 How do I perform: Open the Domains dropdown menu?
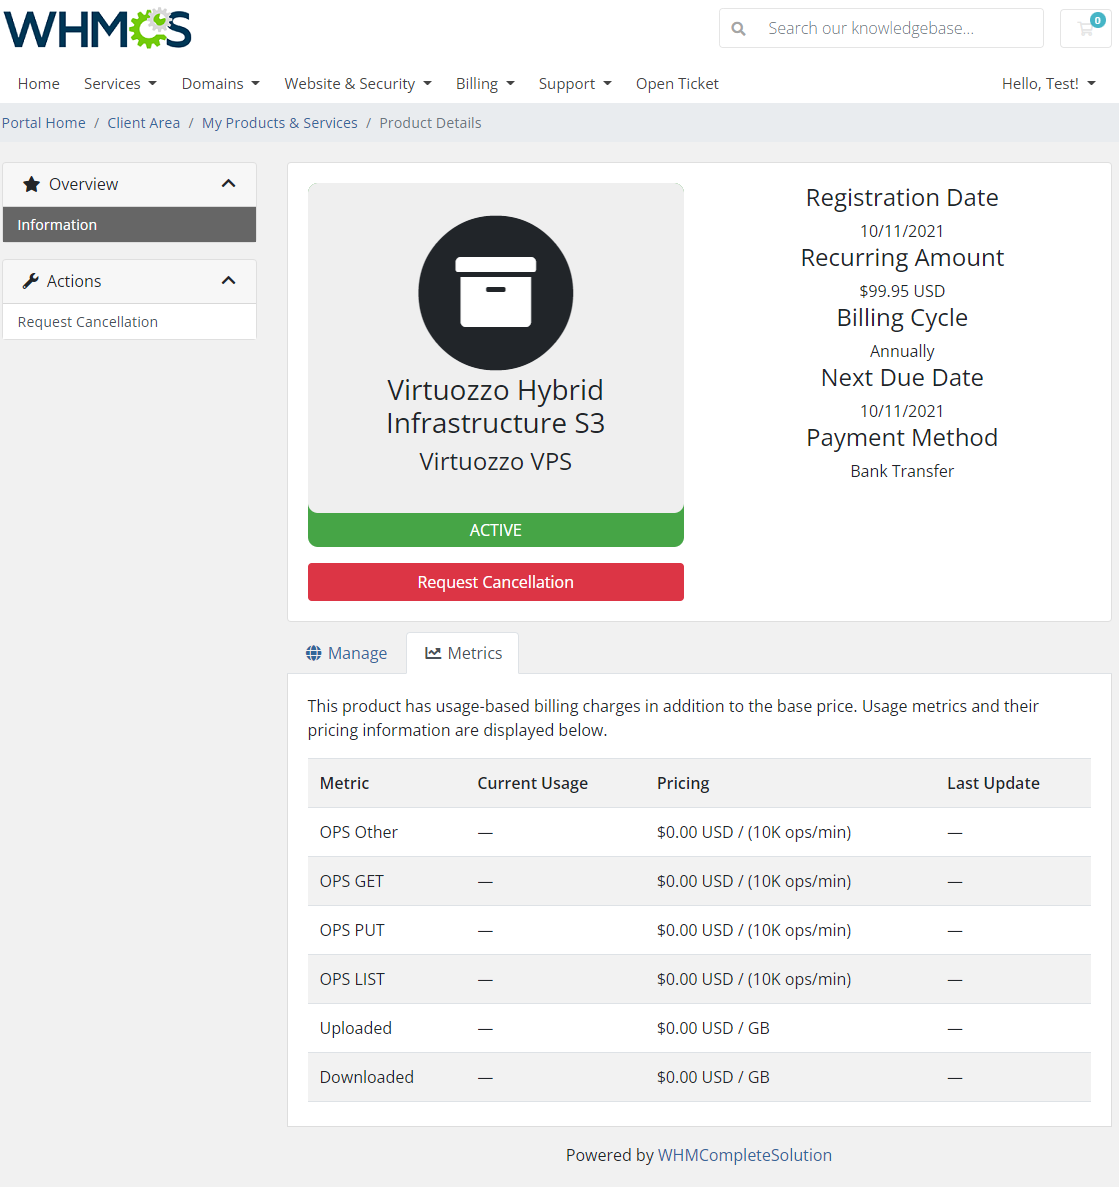220,83
